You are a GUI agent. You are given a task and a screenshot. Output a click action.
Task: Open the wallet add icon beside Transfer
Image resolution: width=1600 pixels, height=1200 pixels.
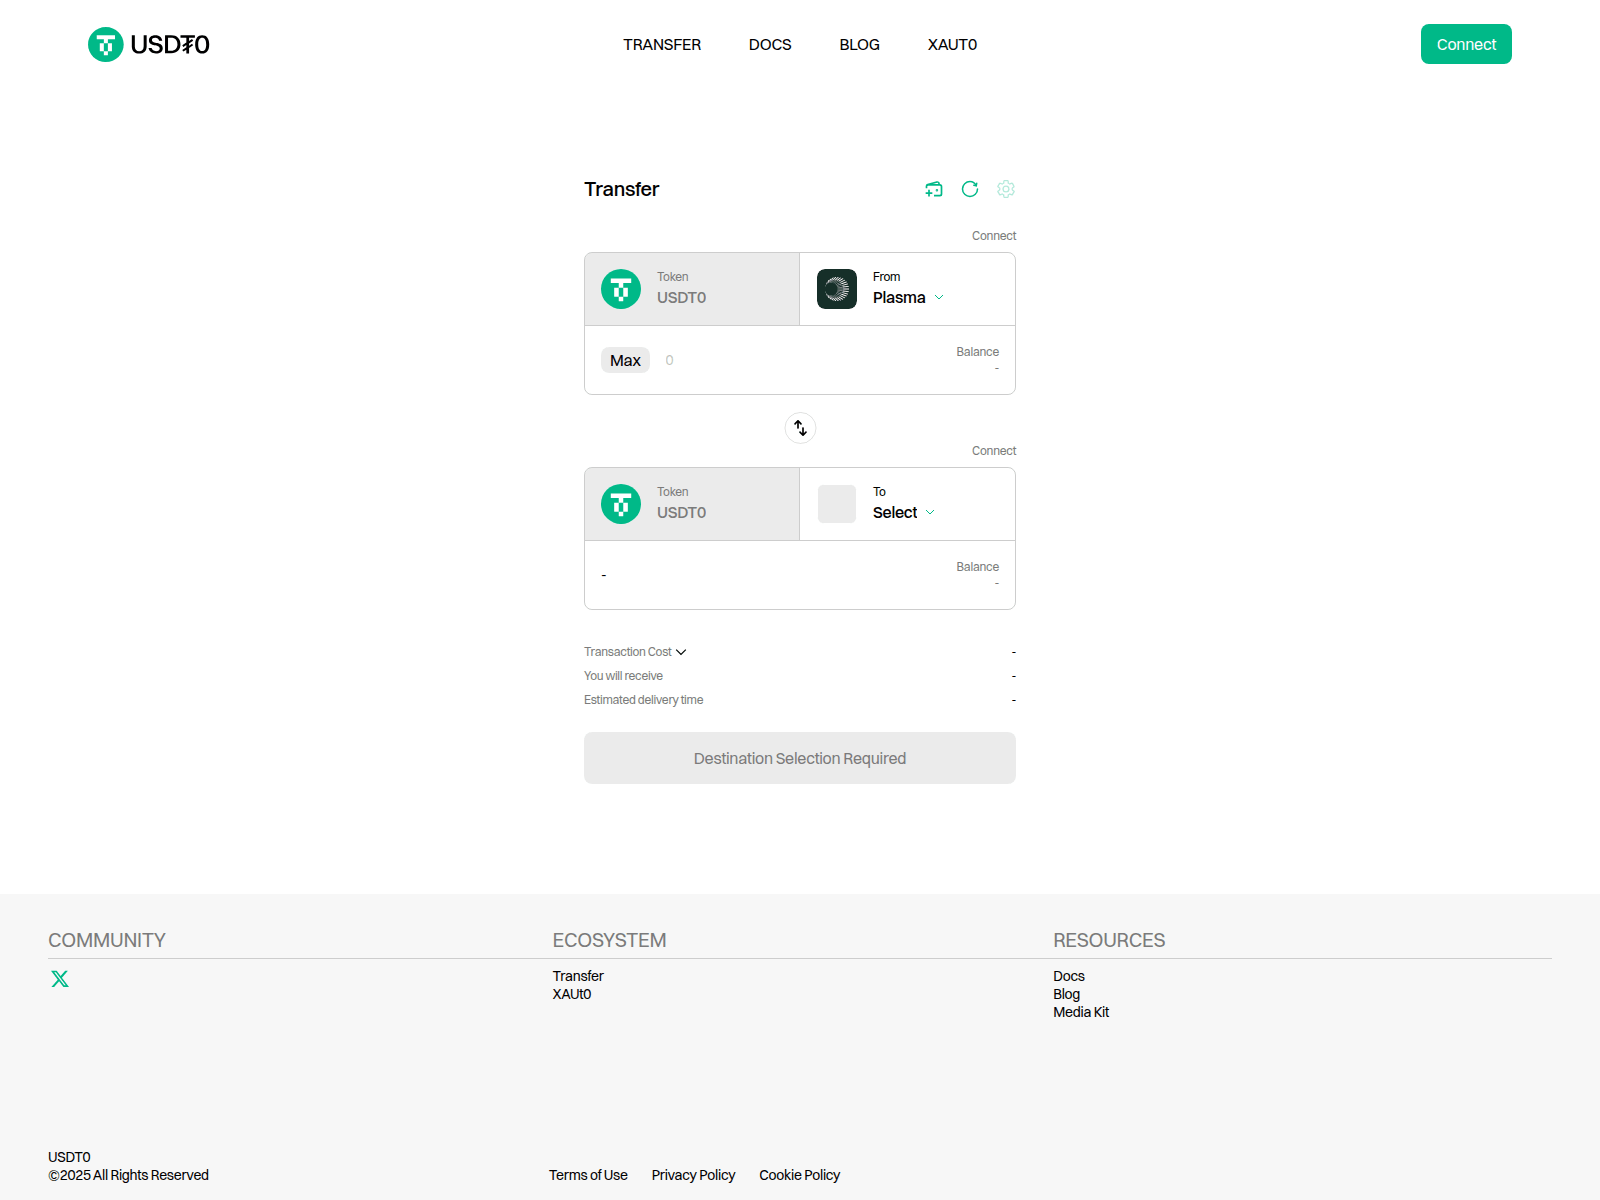click(934, 189)
